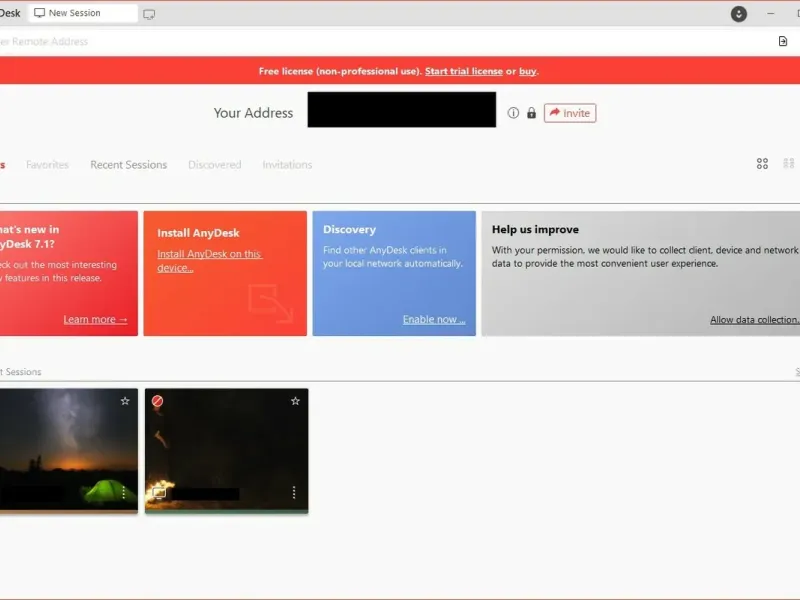This screenshot has height=600, width=800.
Task: Open options menu on campfire session thumbnail
Action: pos(294,492)
